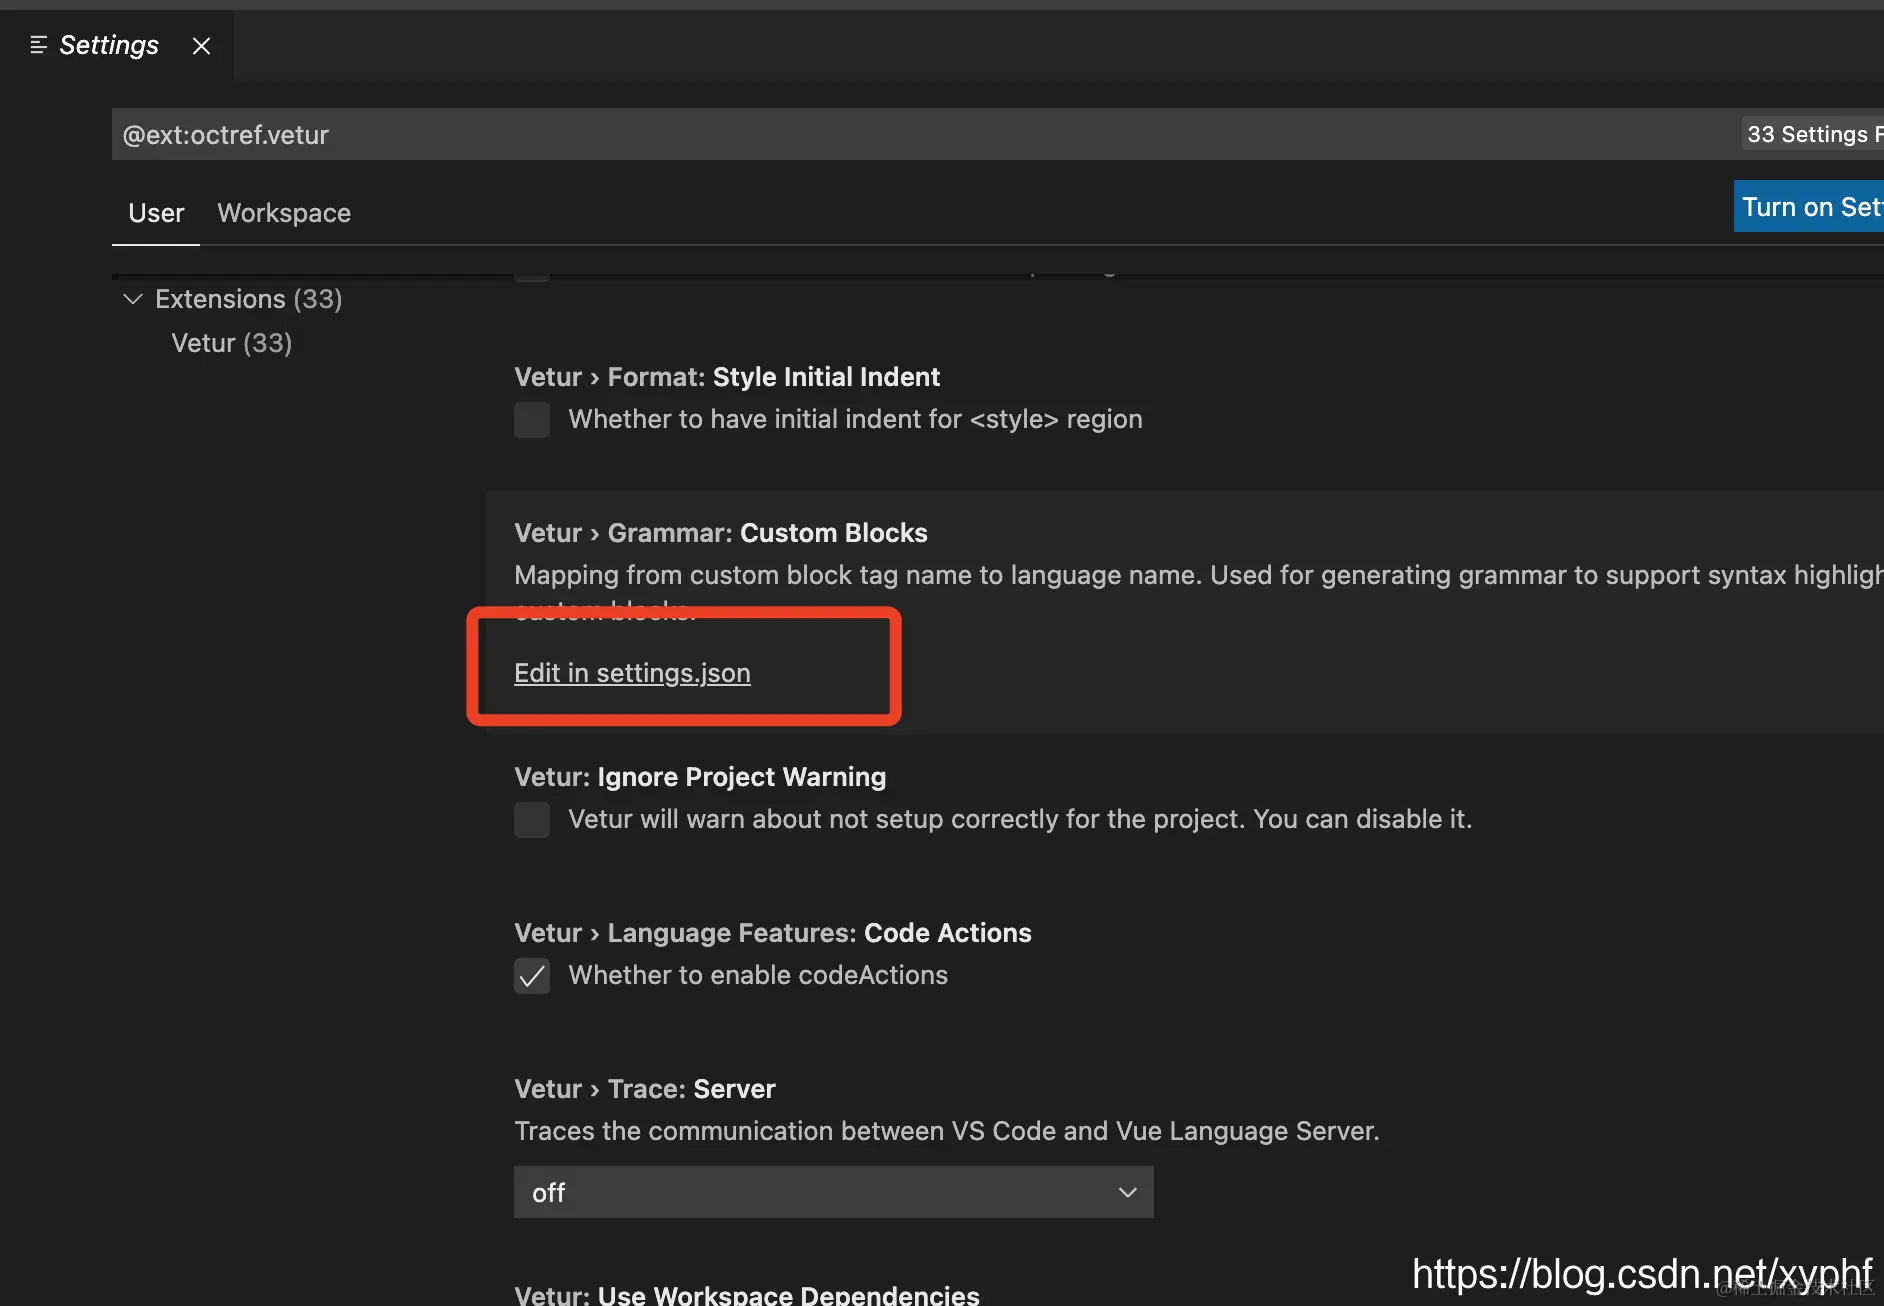1884x1306 pixels.
Task: Click the Vetur: Ignore Project Warning title
Action: 700,777
